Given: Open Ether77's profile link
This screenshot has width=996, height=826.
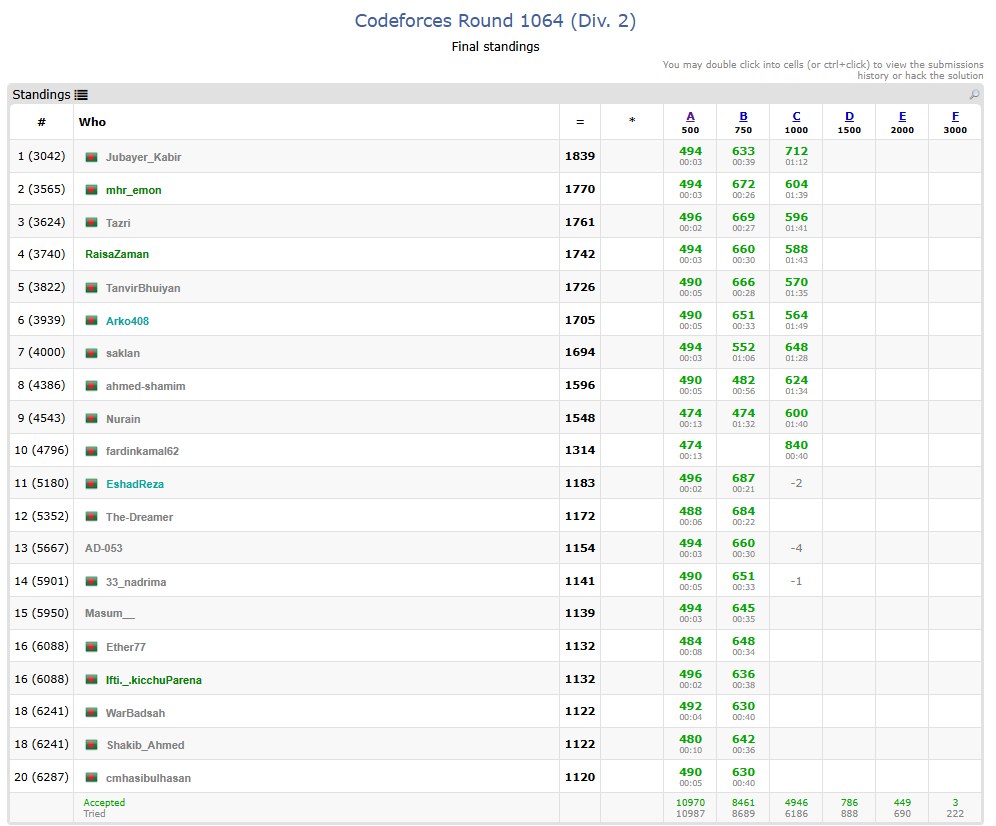Looking at the screenshot, I should coord(126,647).
